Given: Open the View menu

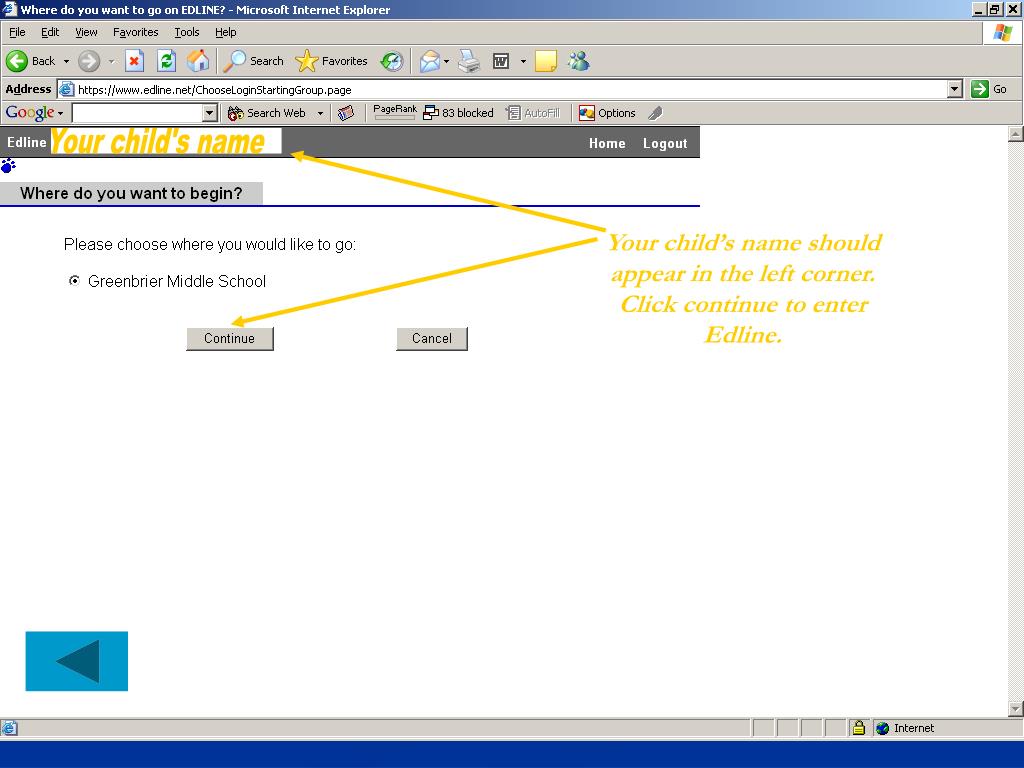Looking at the screenshot, I should coord(86,32).
